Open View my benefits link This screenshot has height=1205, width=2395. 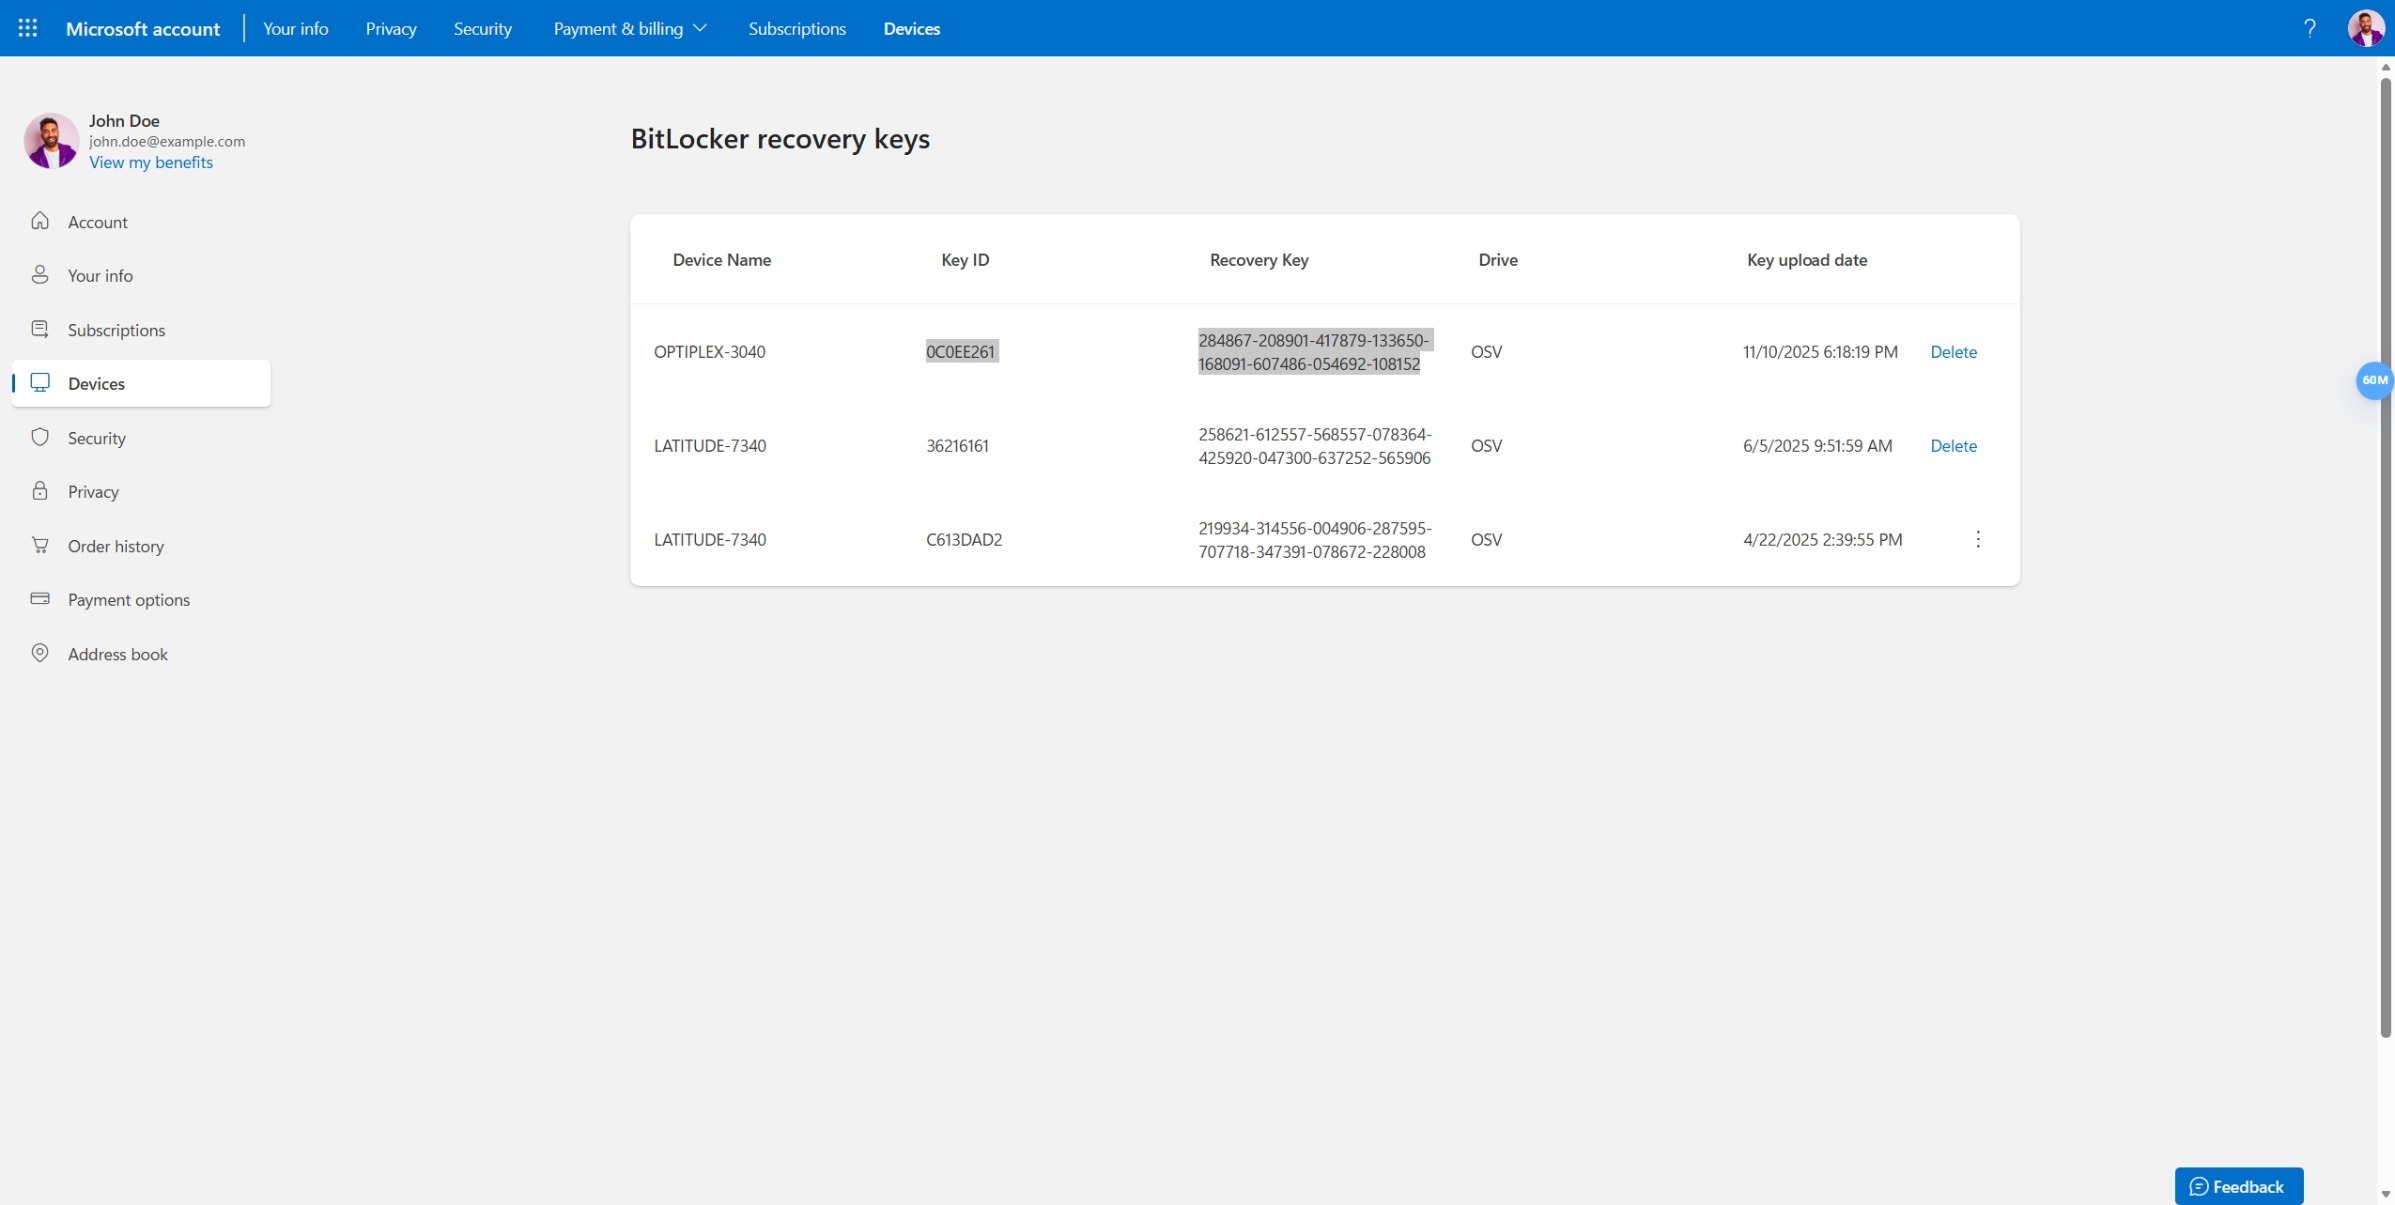[x=150, y=161]
